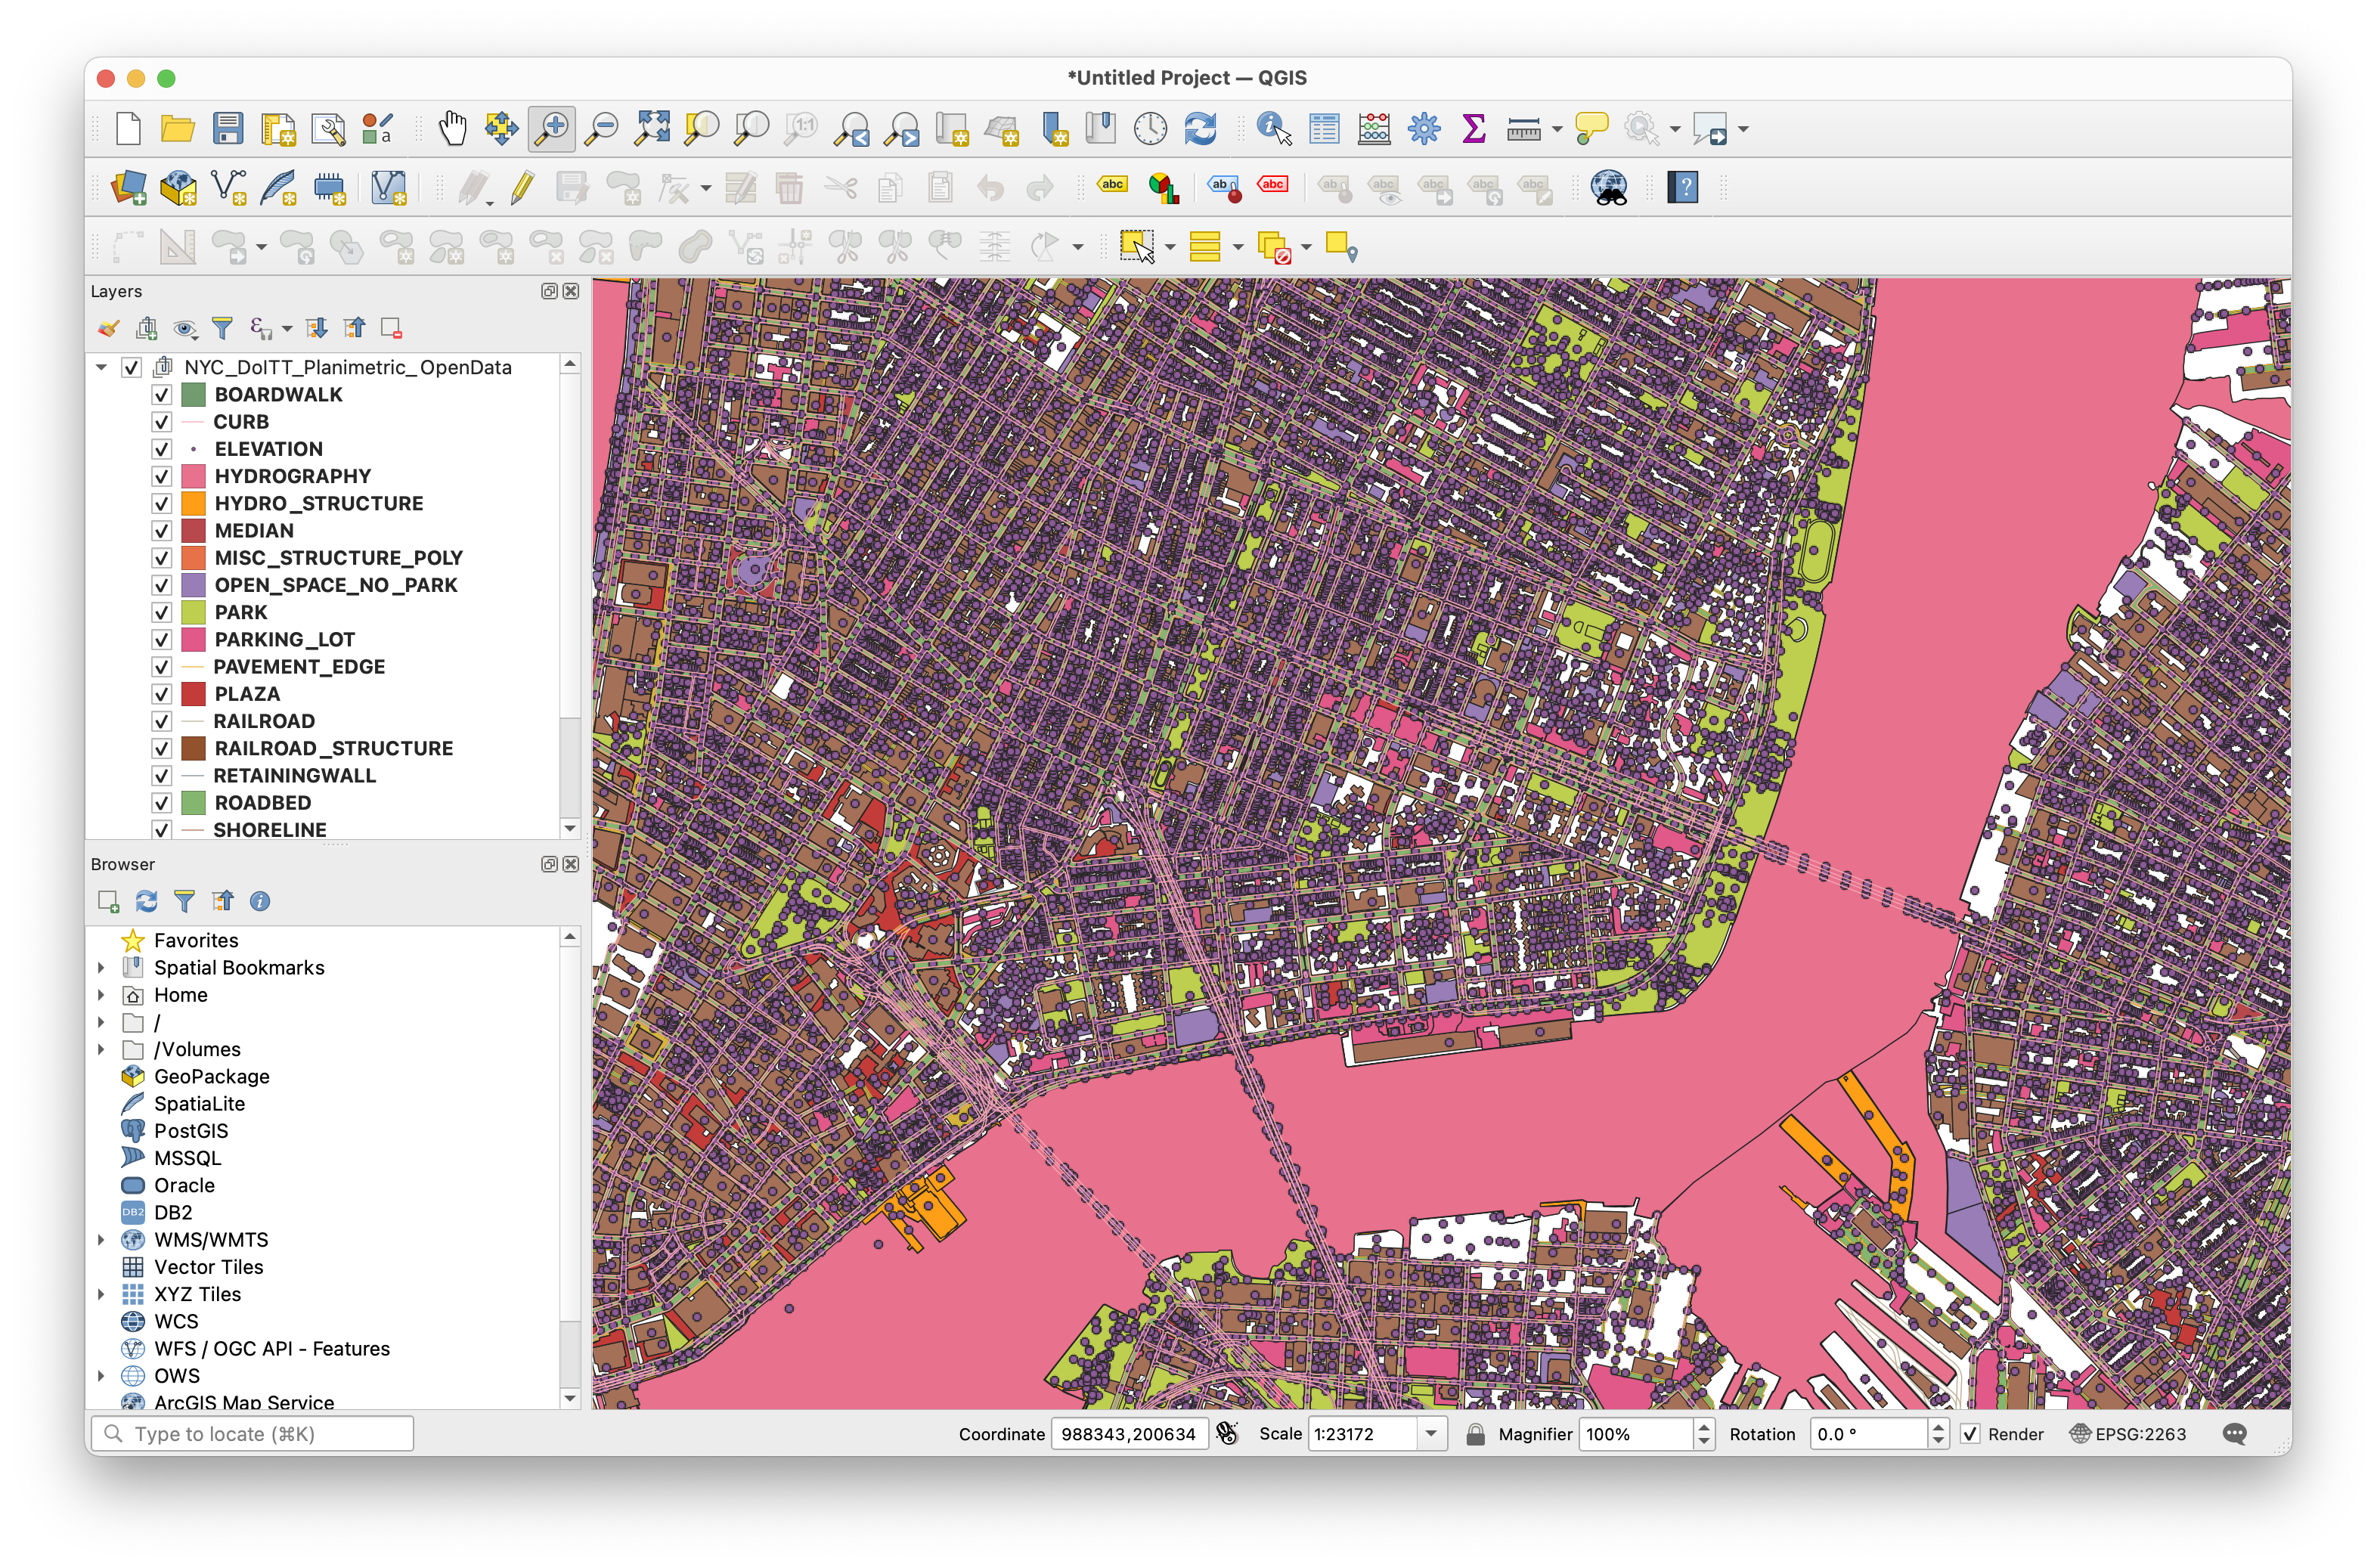The height and width of the screenshot is (1568, 2377).
Task: Click the Type to locate search field
Action: (252, 1434)
